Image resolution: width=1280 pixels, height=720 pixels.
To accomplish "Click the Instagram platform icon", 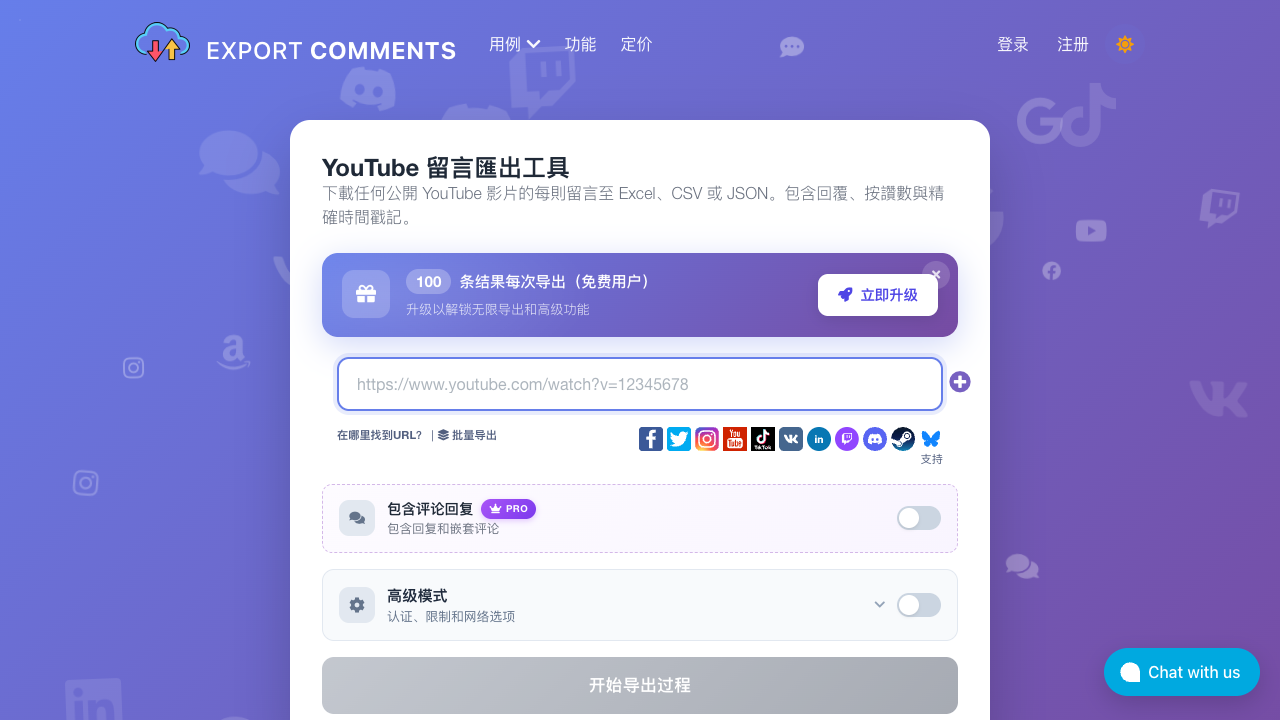I will pos(707,439).
